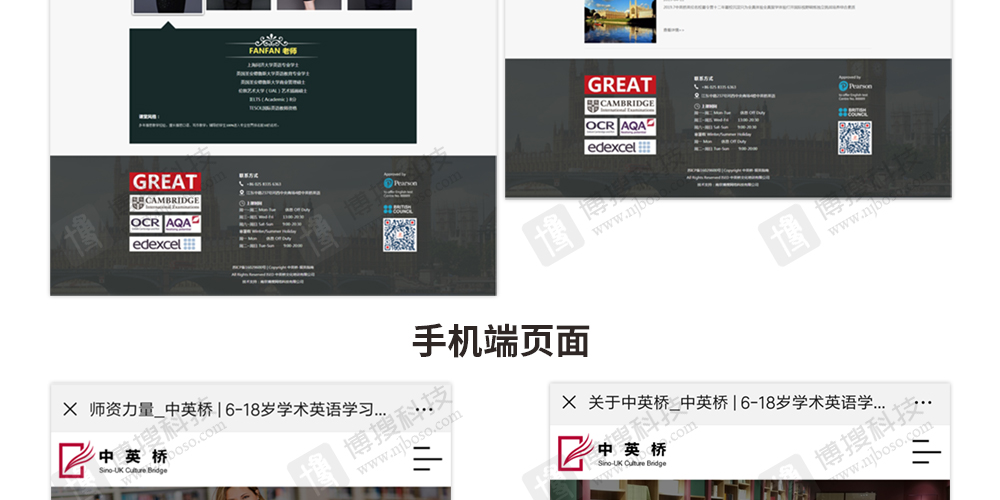Open the three-dot menu on 师资力量 page

424,409
